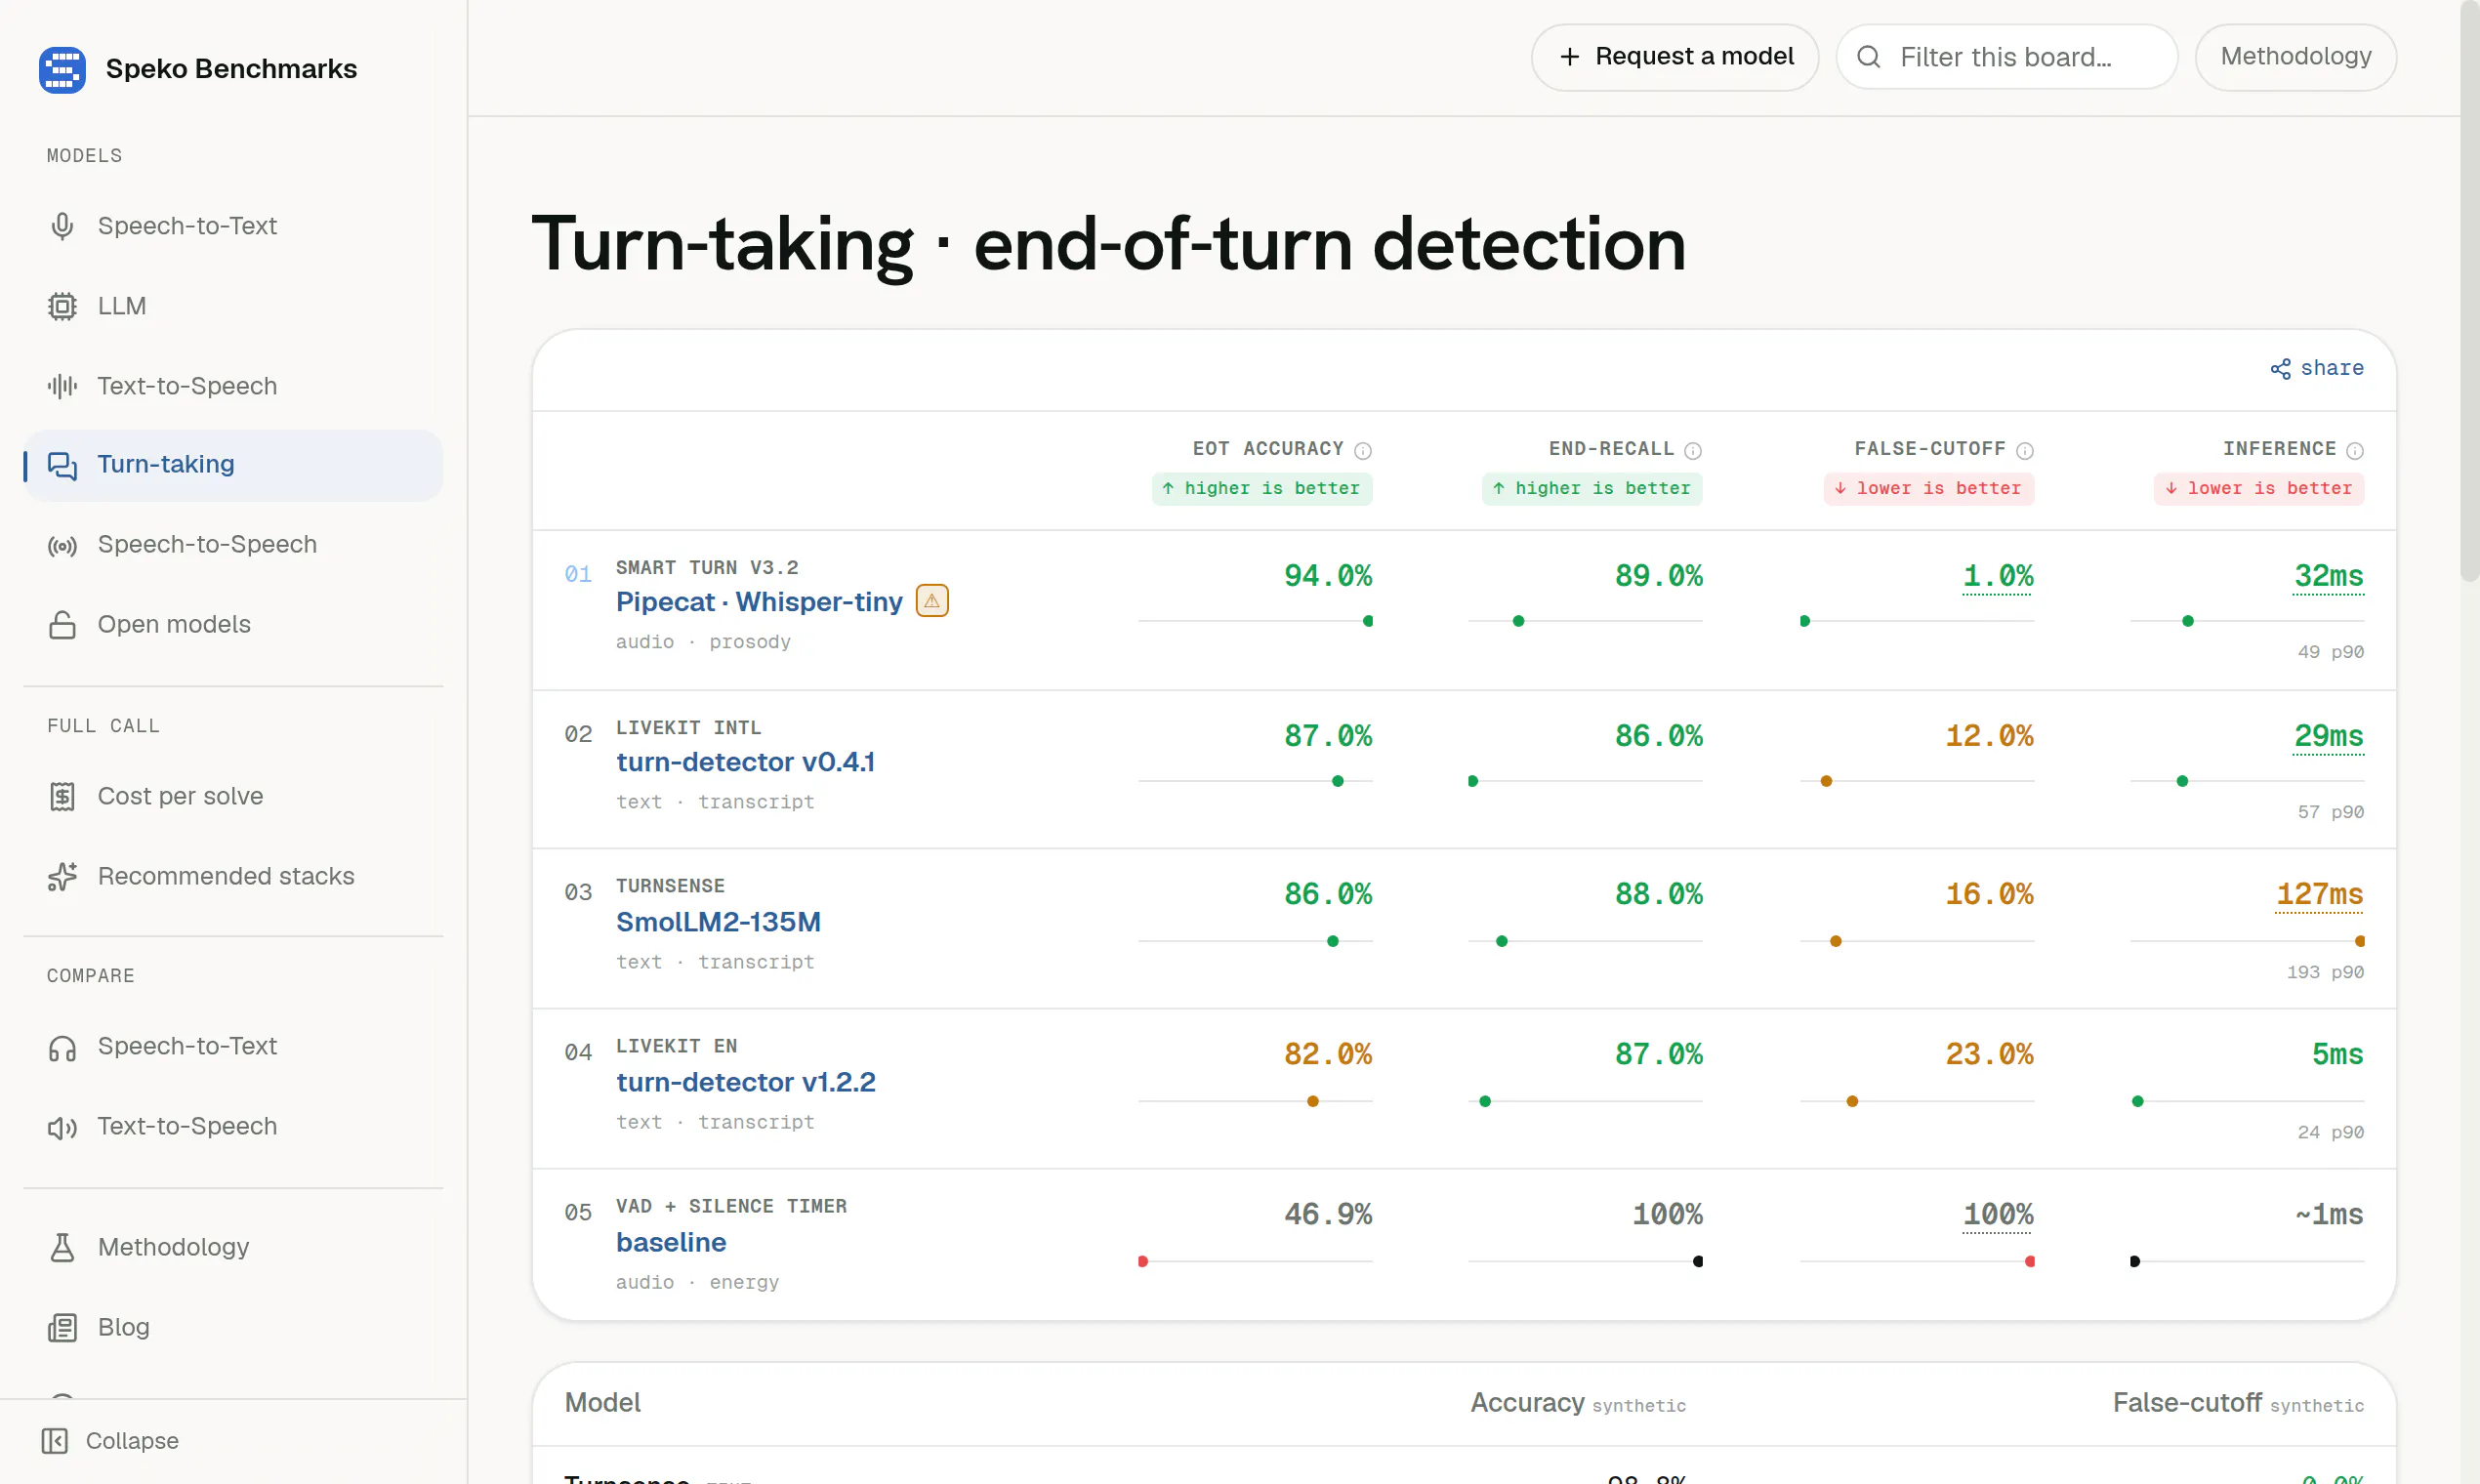This screenshot has width=2480, height=1484.
Task: Click the Compare Text-to-Speech speaker icon
Action: [x=62, y=1127]
